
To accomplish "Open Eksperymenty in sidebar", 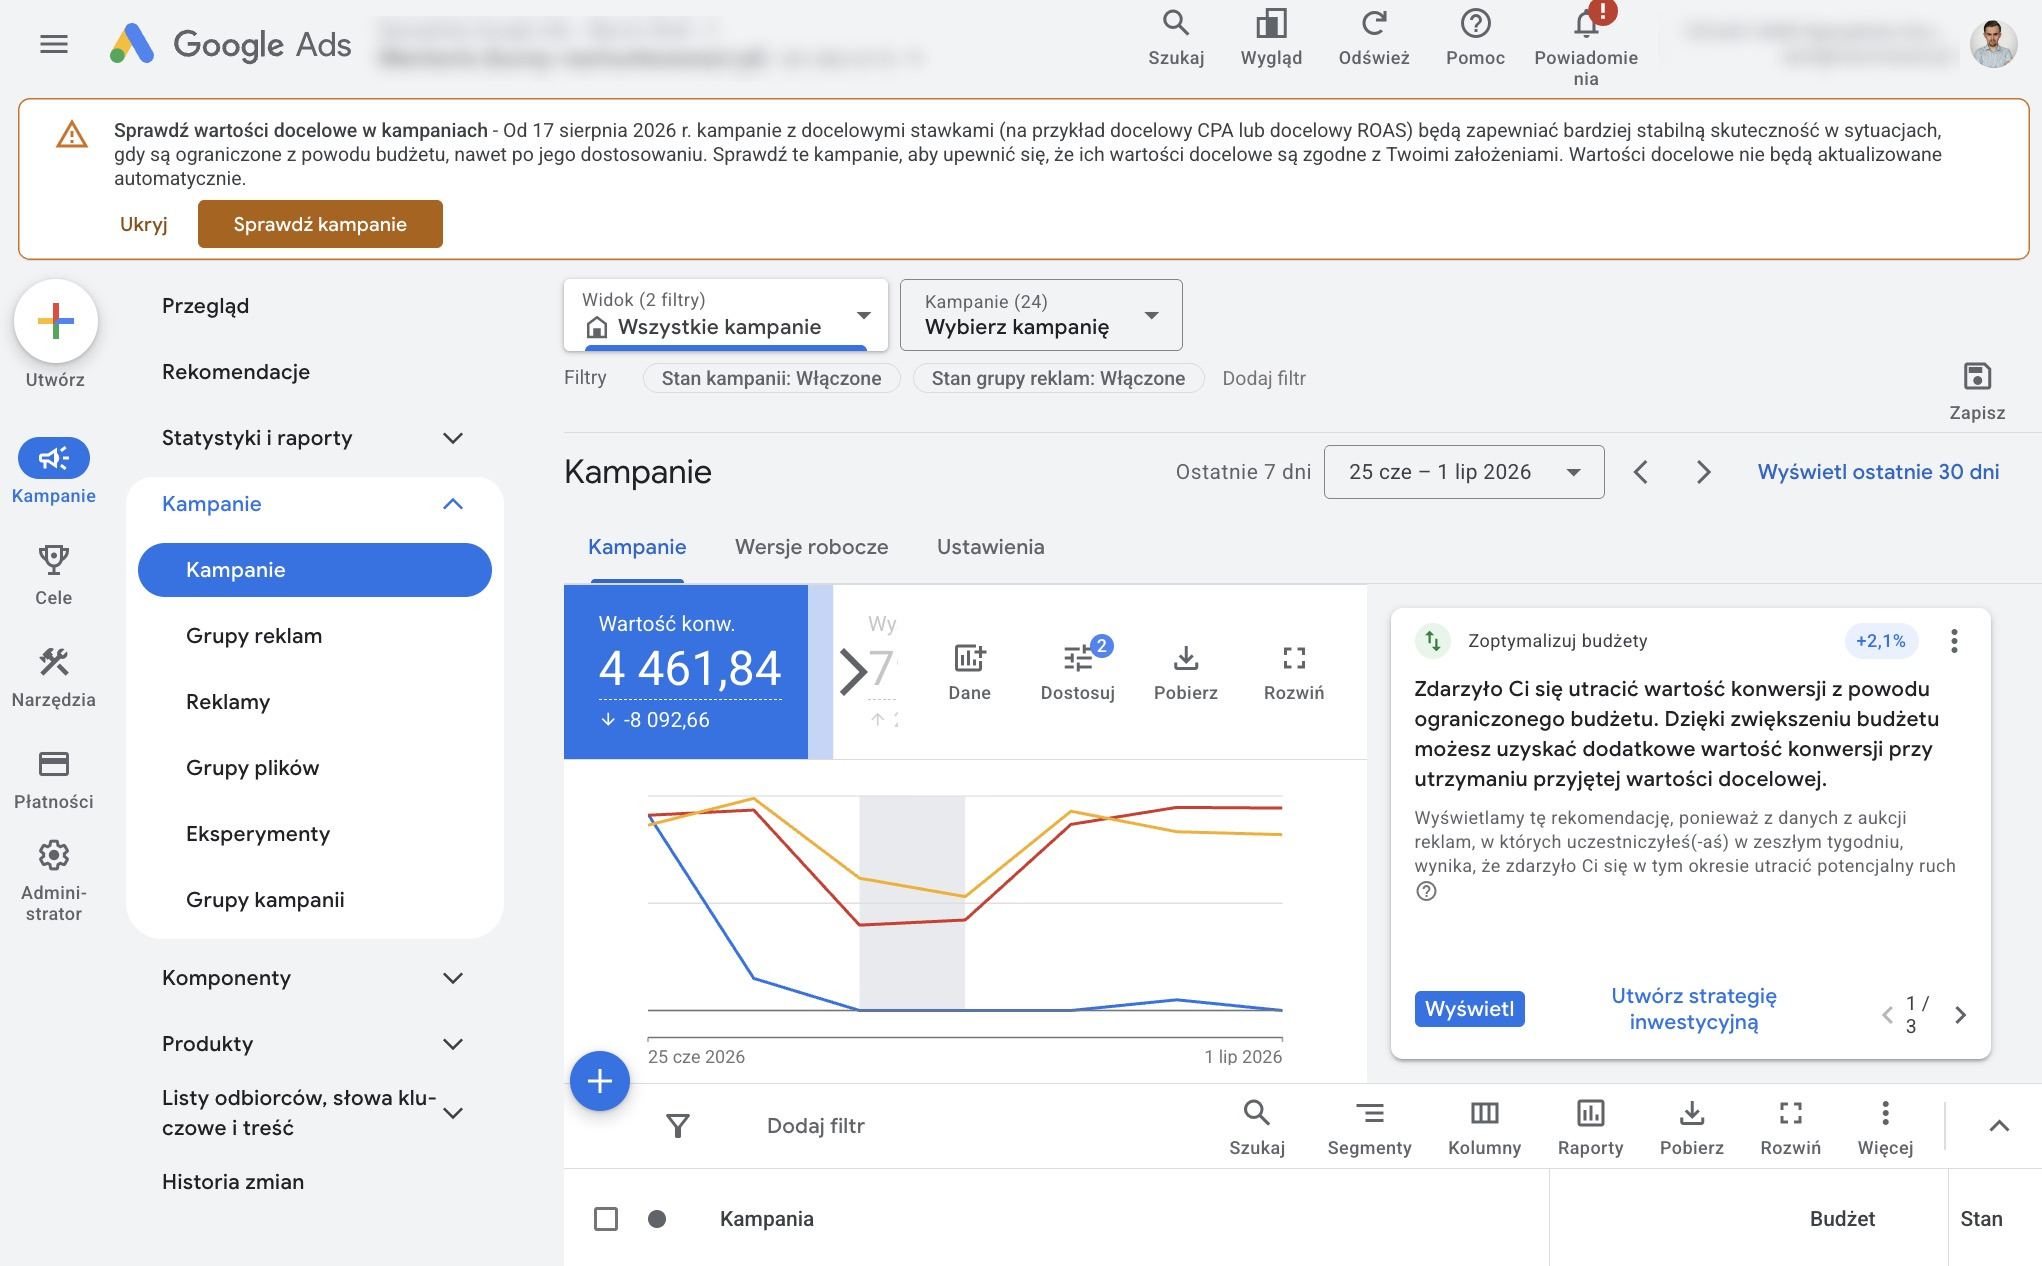I will (x=258, y=834).
